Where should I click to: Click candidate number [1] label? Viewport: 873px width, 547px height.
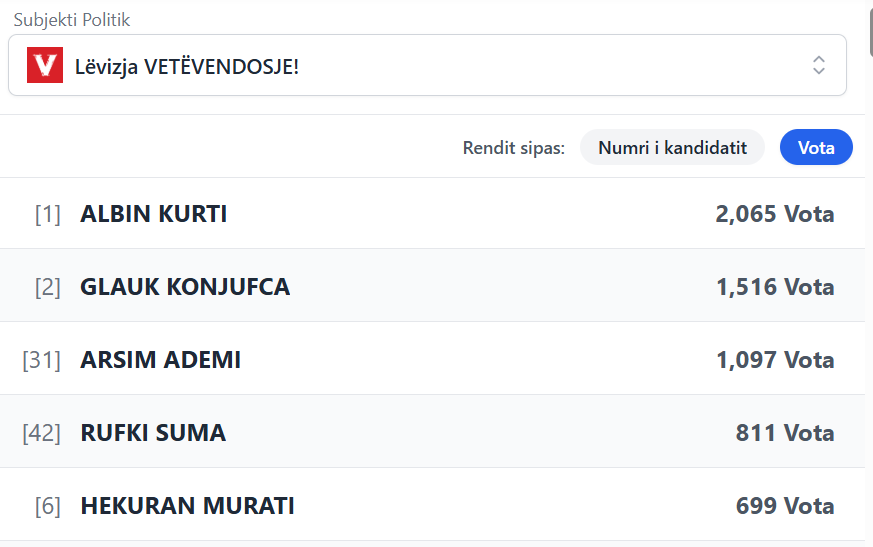coord(48,214)
